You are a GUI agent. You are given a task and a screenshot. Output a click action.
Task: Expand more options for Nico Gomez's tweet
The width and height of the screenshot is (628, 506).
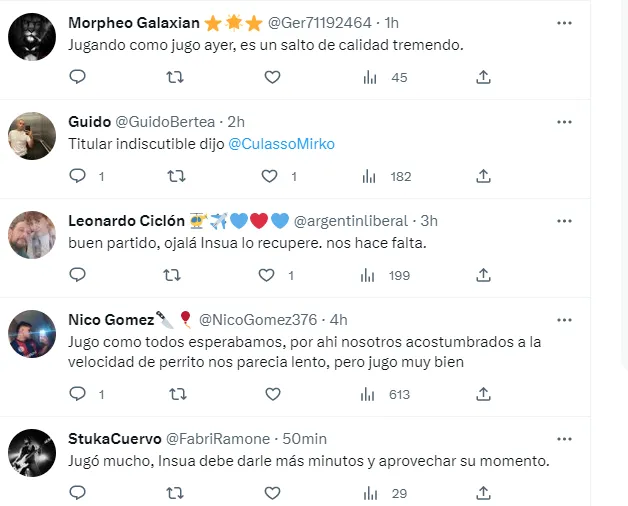(565, 320)
